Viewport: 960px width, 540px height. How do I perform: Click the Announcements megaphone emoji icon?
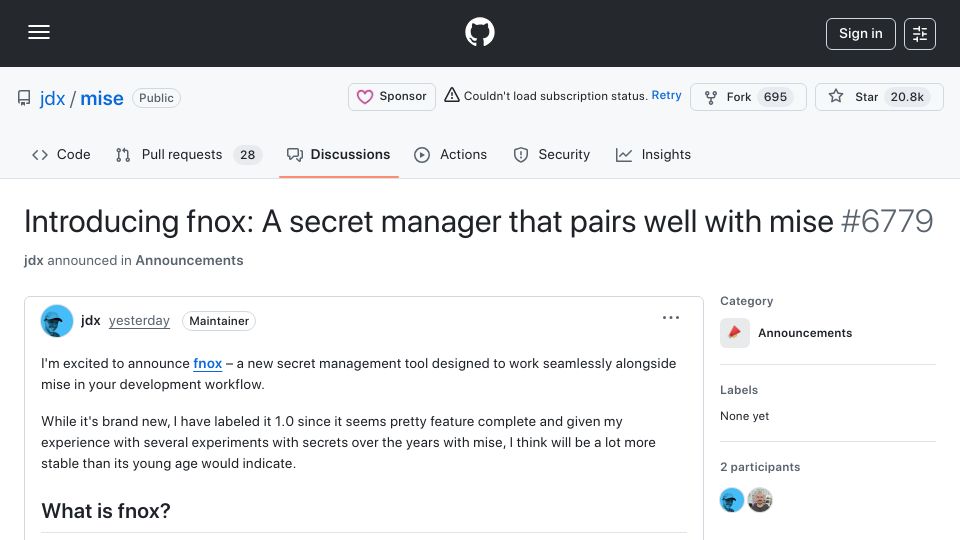pyautogui.click(x=735, y=333)
